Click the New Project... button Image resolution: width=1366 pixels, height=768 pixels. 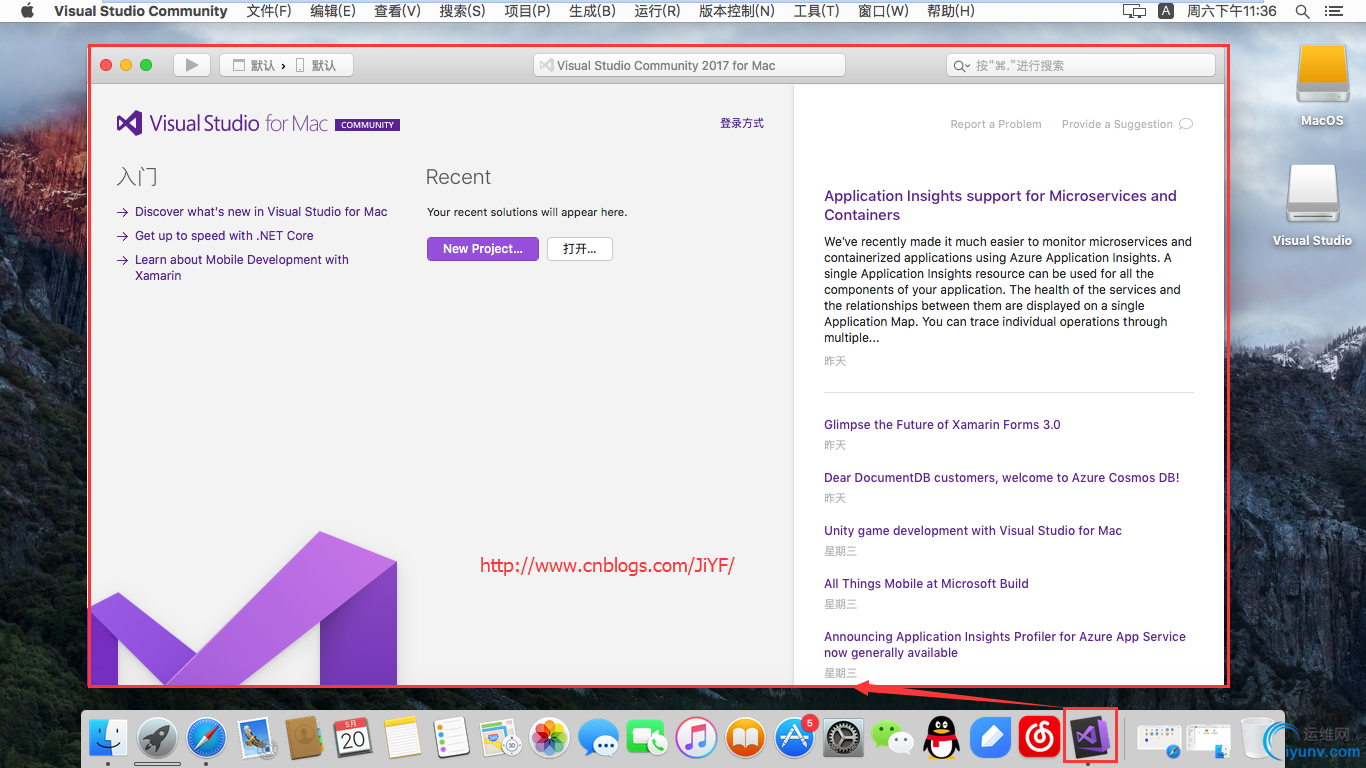click(x=483, y=249)
